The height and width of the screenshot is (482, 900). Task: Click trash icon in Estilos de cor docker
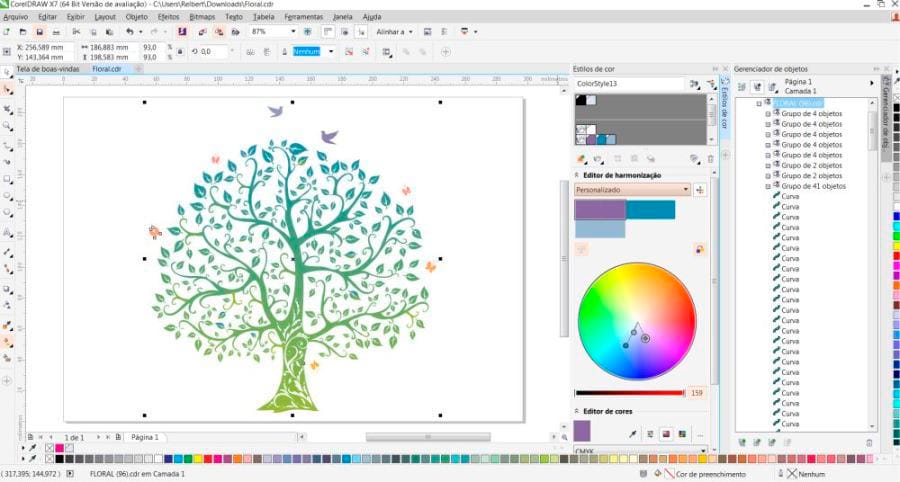[x=711, y=159]
